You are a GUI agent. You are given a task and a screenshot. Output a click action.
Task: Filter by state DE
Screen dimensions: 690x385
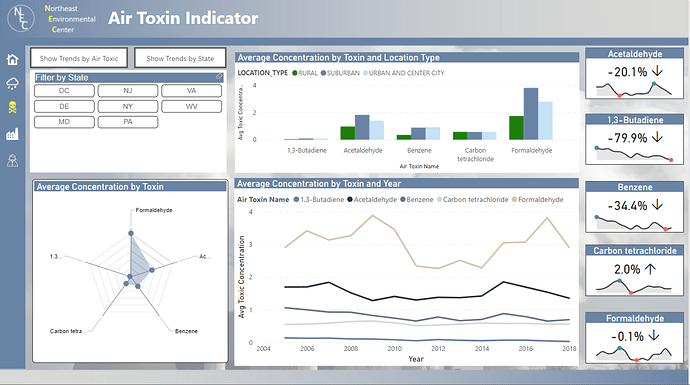pos(64,106)
